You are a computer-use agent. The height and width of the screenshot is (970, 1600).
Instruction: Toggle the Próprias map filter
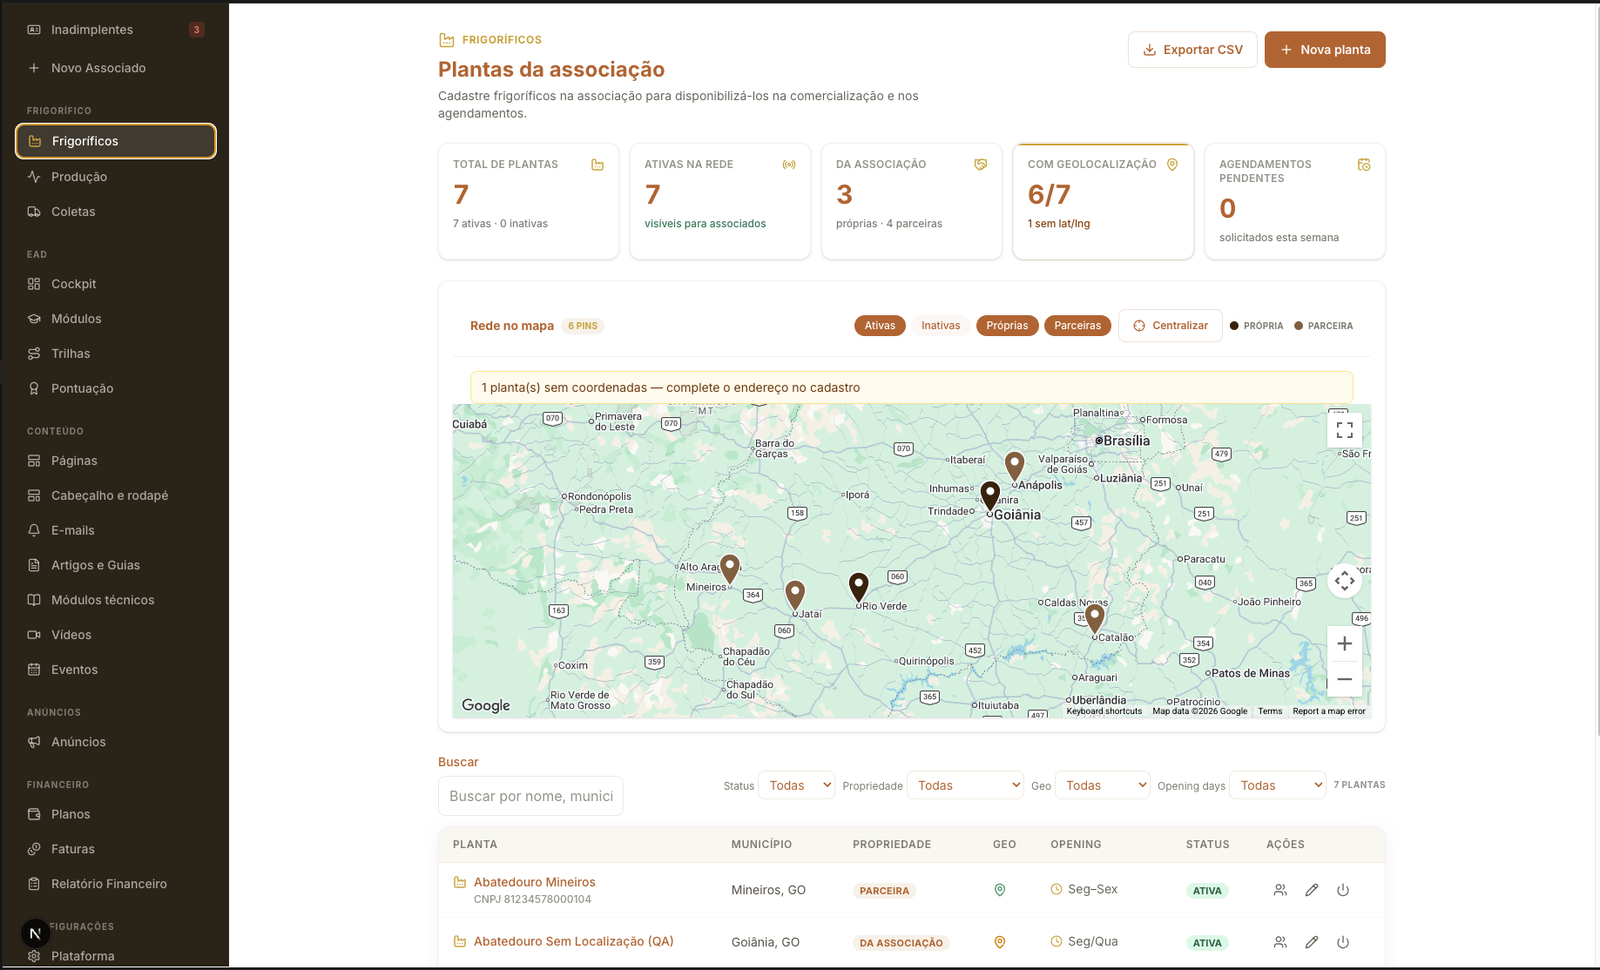(x=1007, y=326)
